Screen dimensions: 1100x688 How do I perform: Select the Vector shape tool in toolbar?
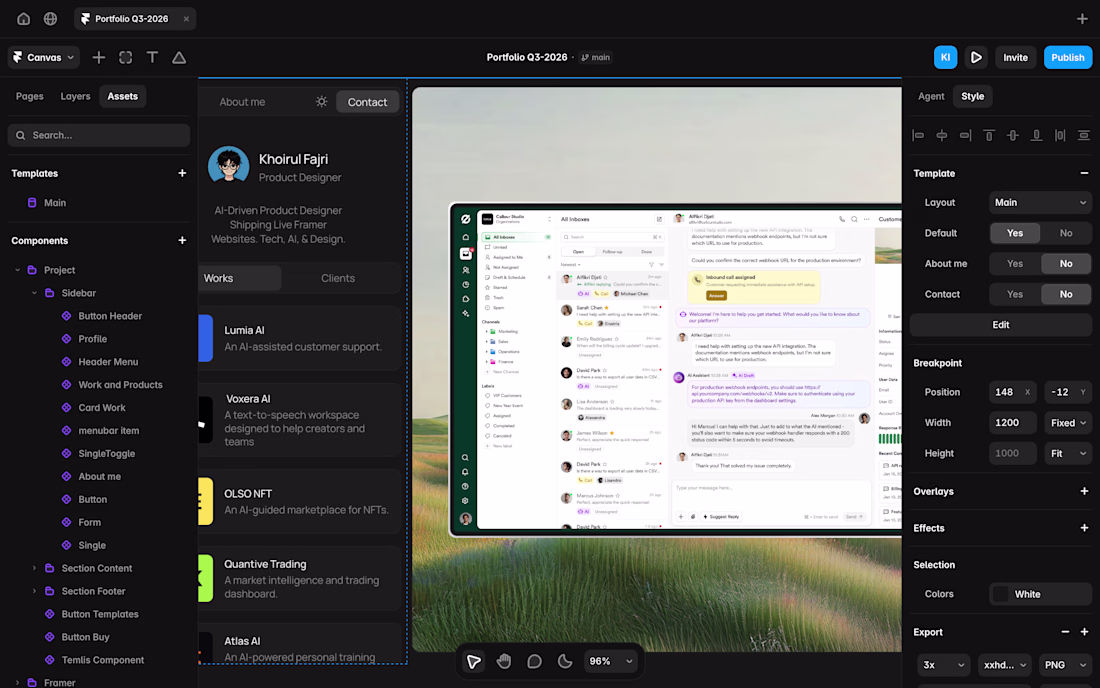click(179, 58)
